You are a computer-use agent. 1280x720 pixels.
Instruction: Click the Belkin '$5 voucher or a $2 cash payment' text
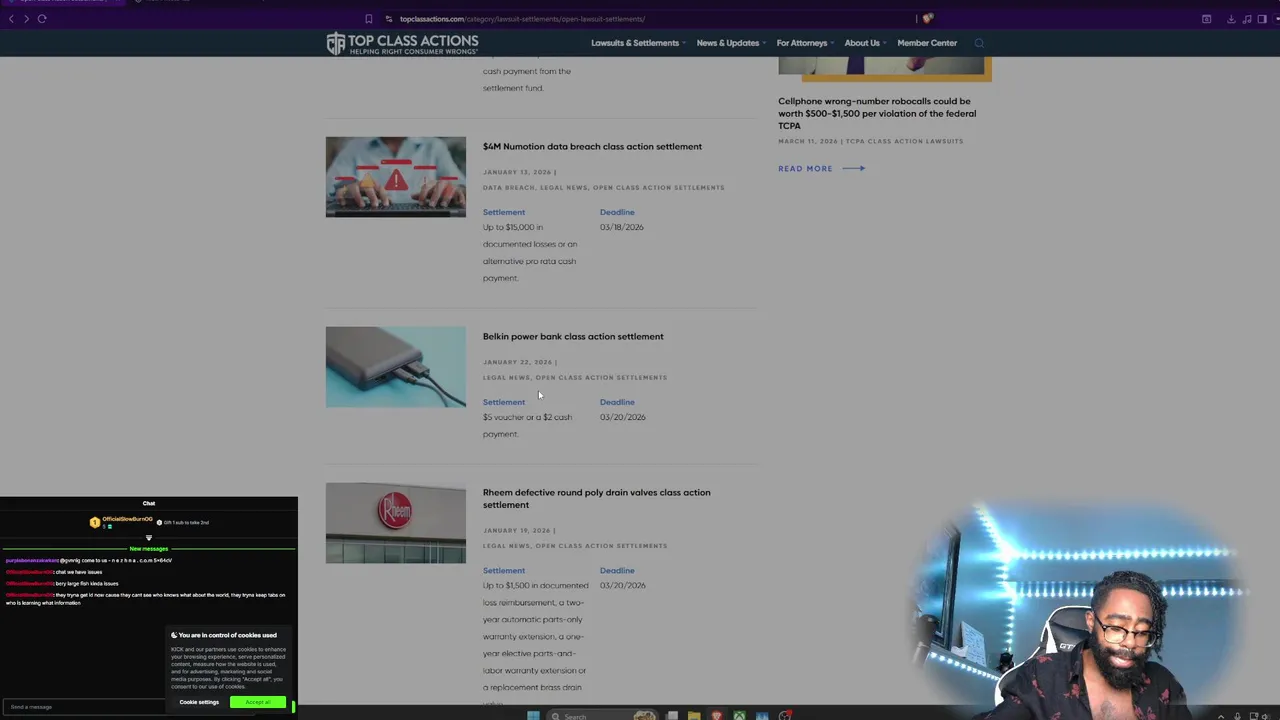(x=527, y=425)
